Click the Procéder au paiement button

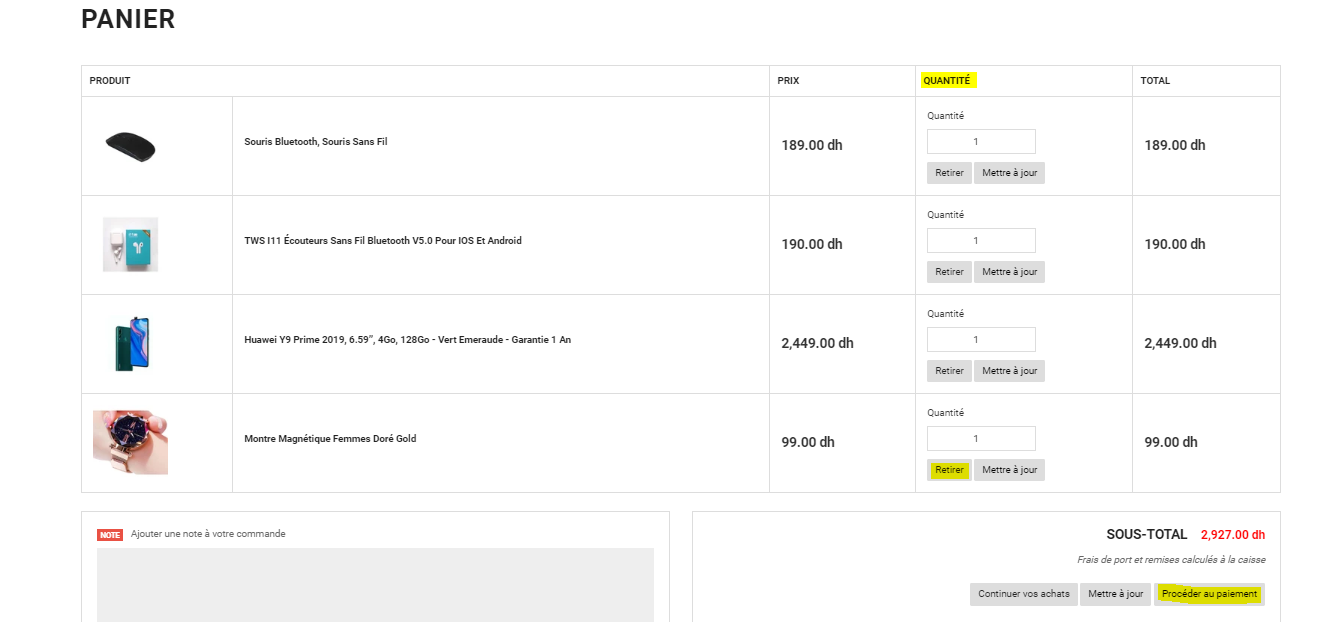pyautogui.click(x=1209, y=594)
